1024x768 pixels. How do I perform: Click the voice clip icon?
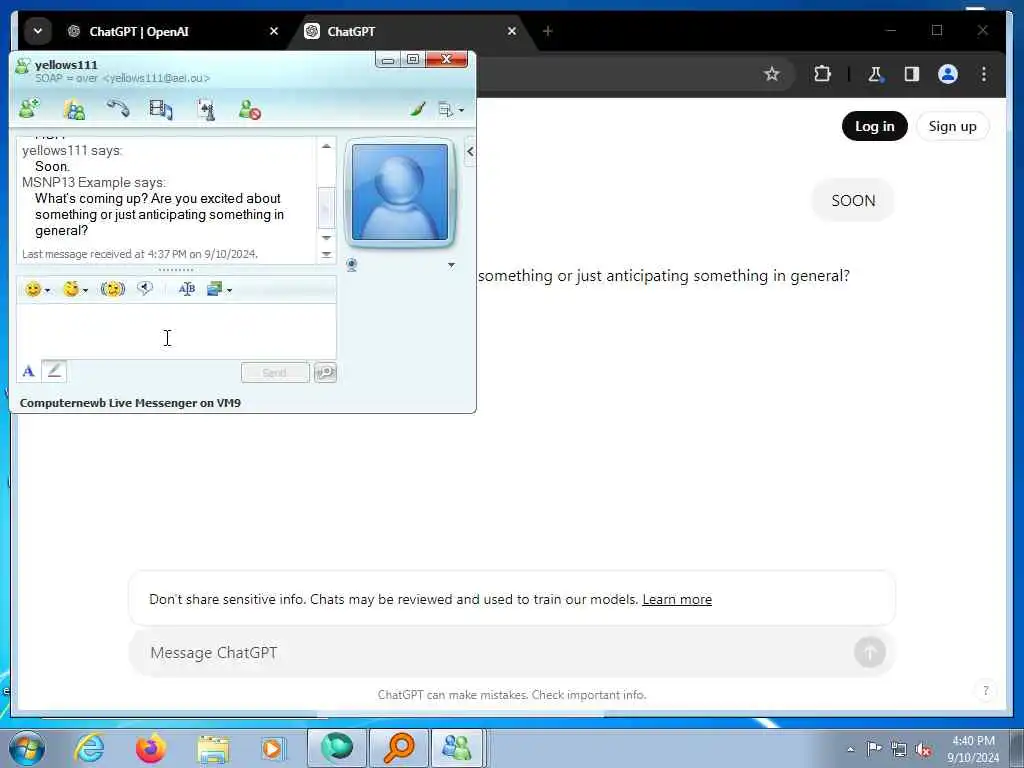point(145,288)
